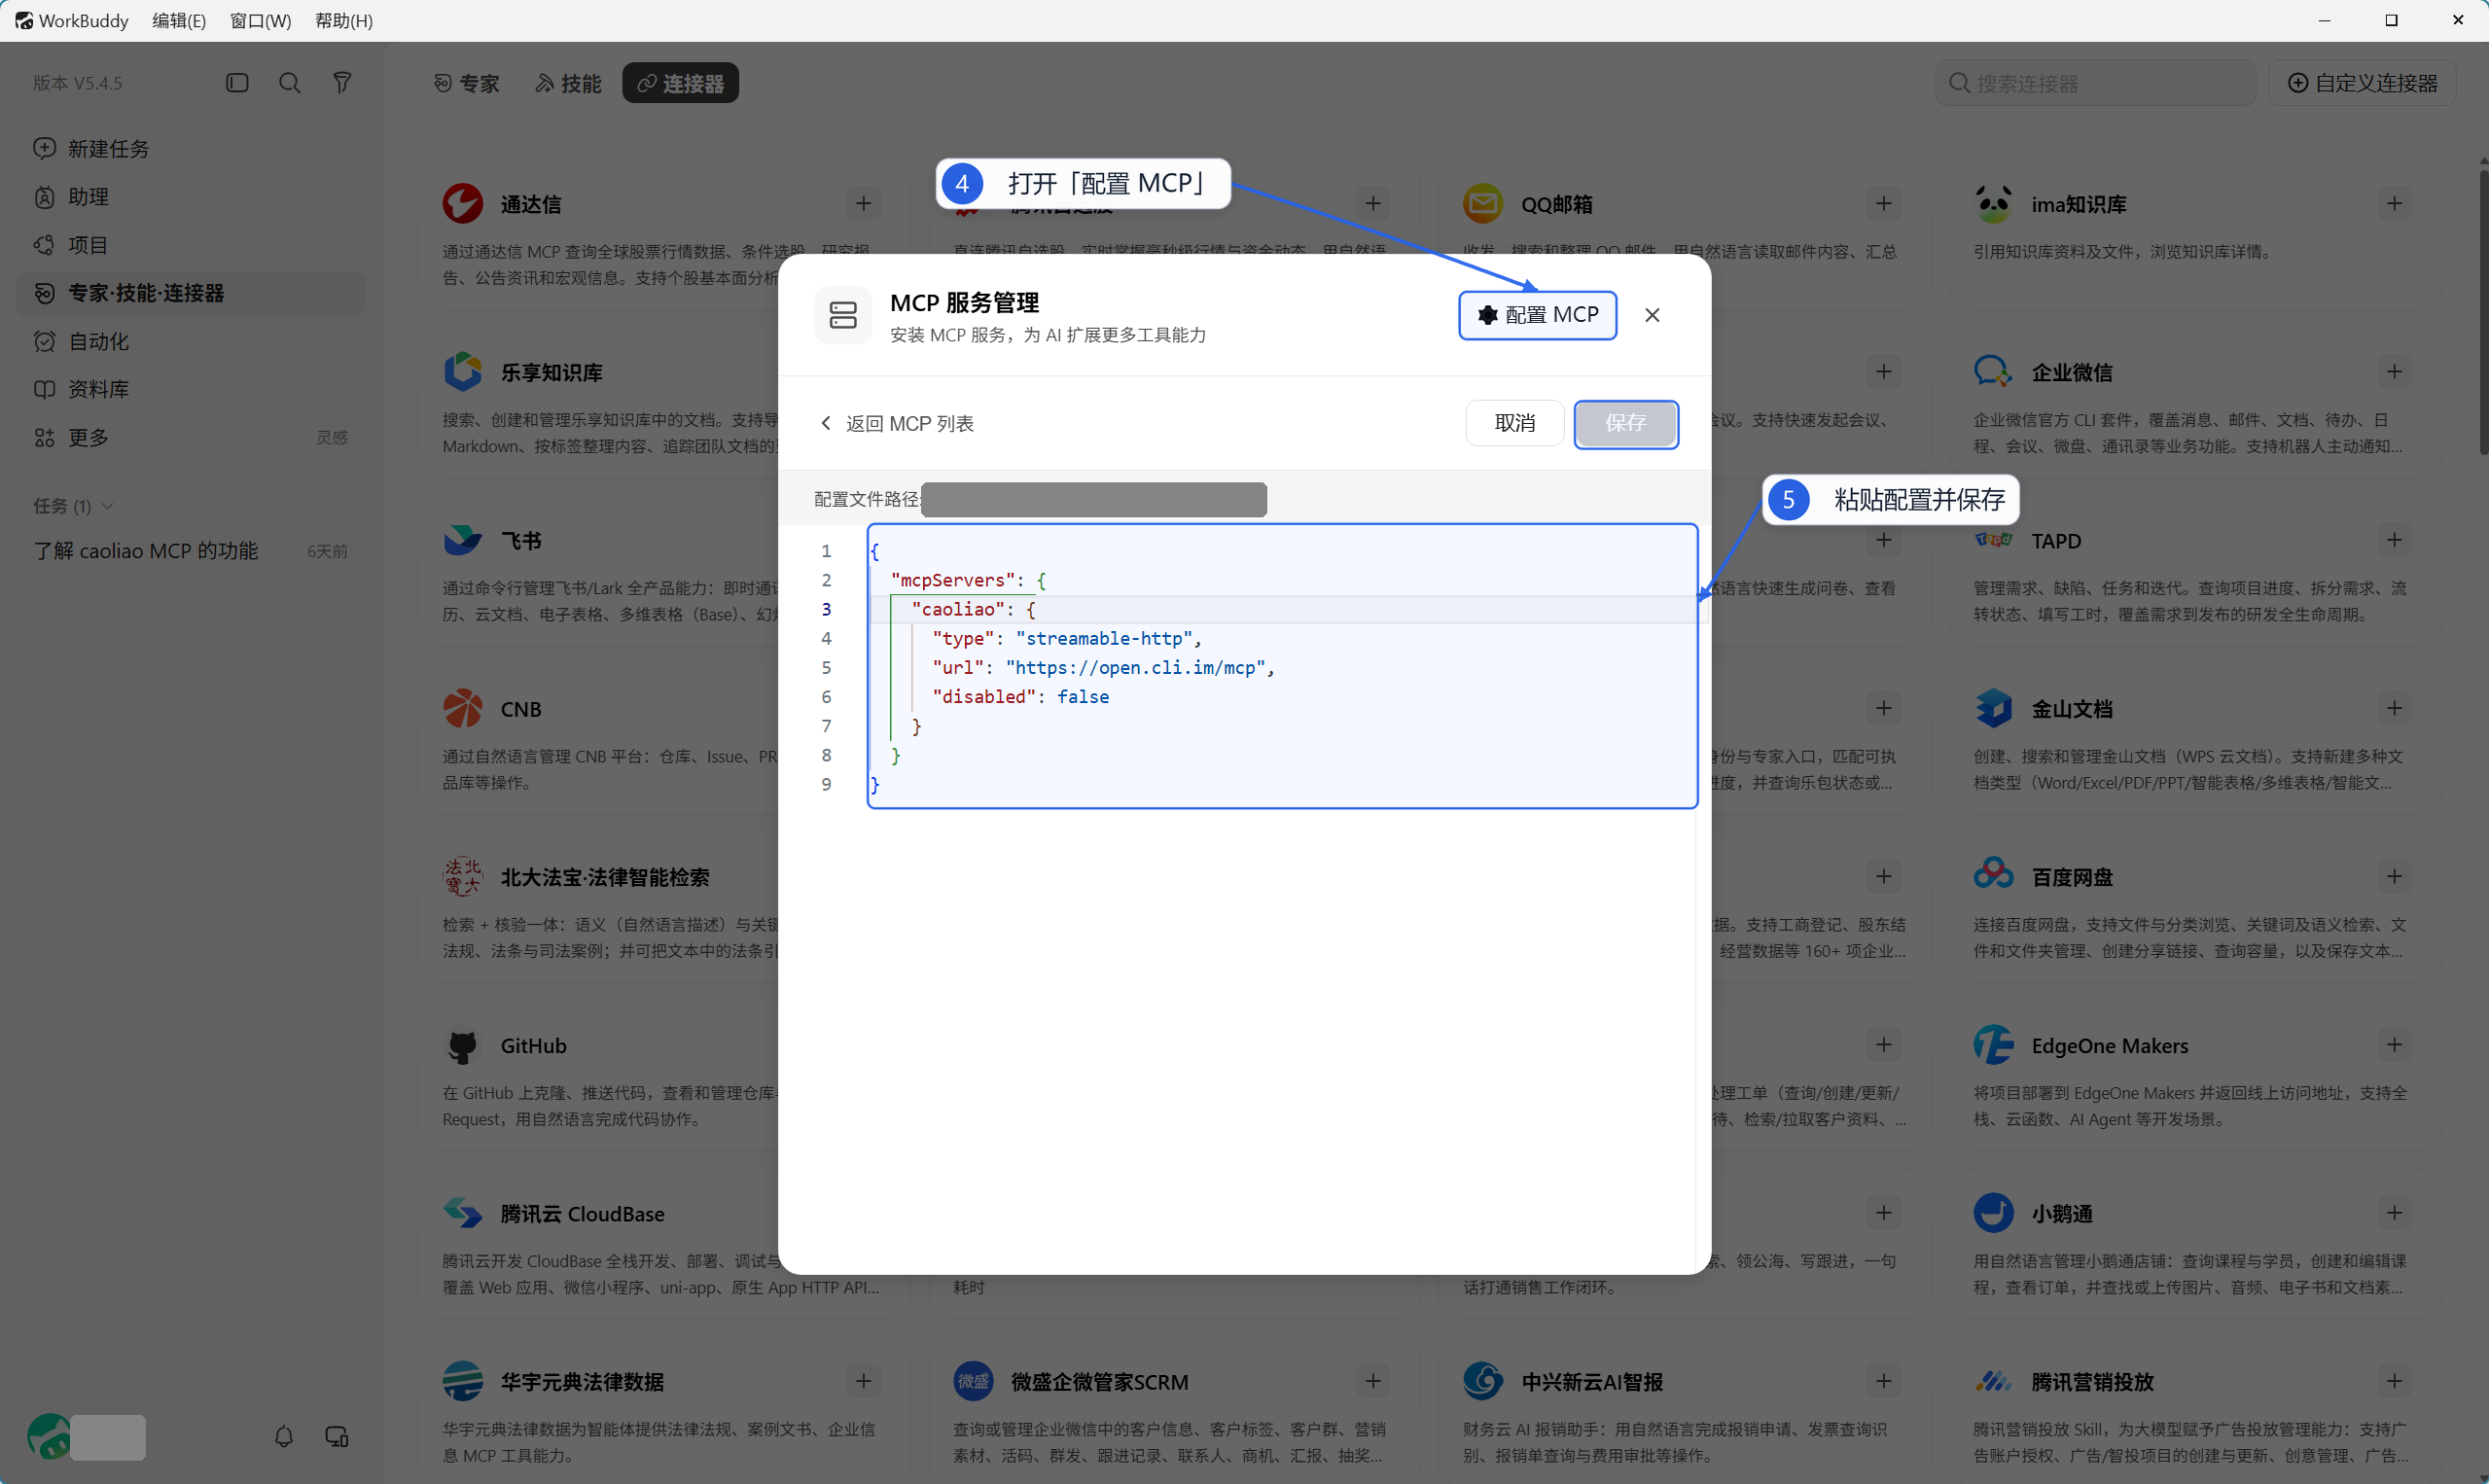The width and height of the screenshot is (2489, 1484).
Task: Expand the 任务 (1) section
Action: coord(74,506)
